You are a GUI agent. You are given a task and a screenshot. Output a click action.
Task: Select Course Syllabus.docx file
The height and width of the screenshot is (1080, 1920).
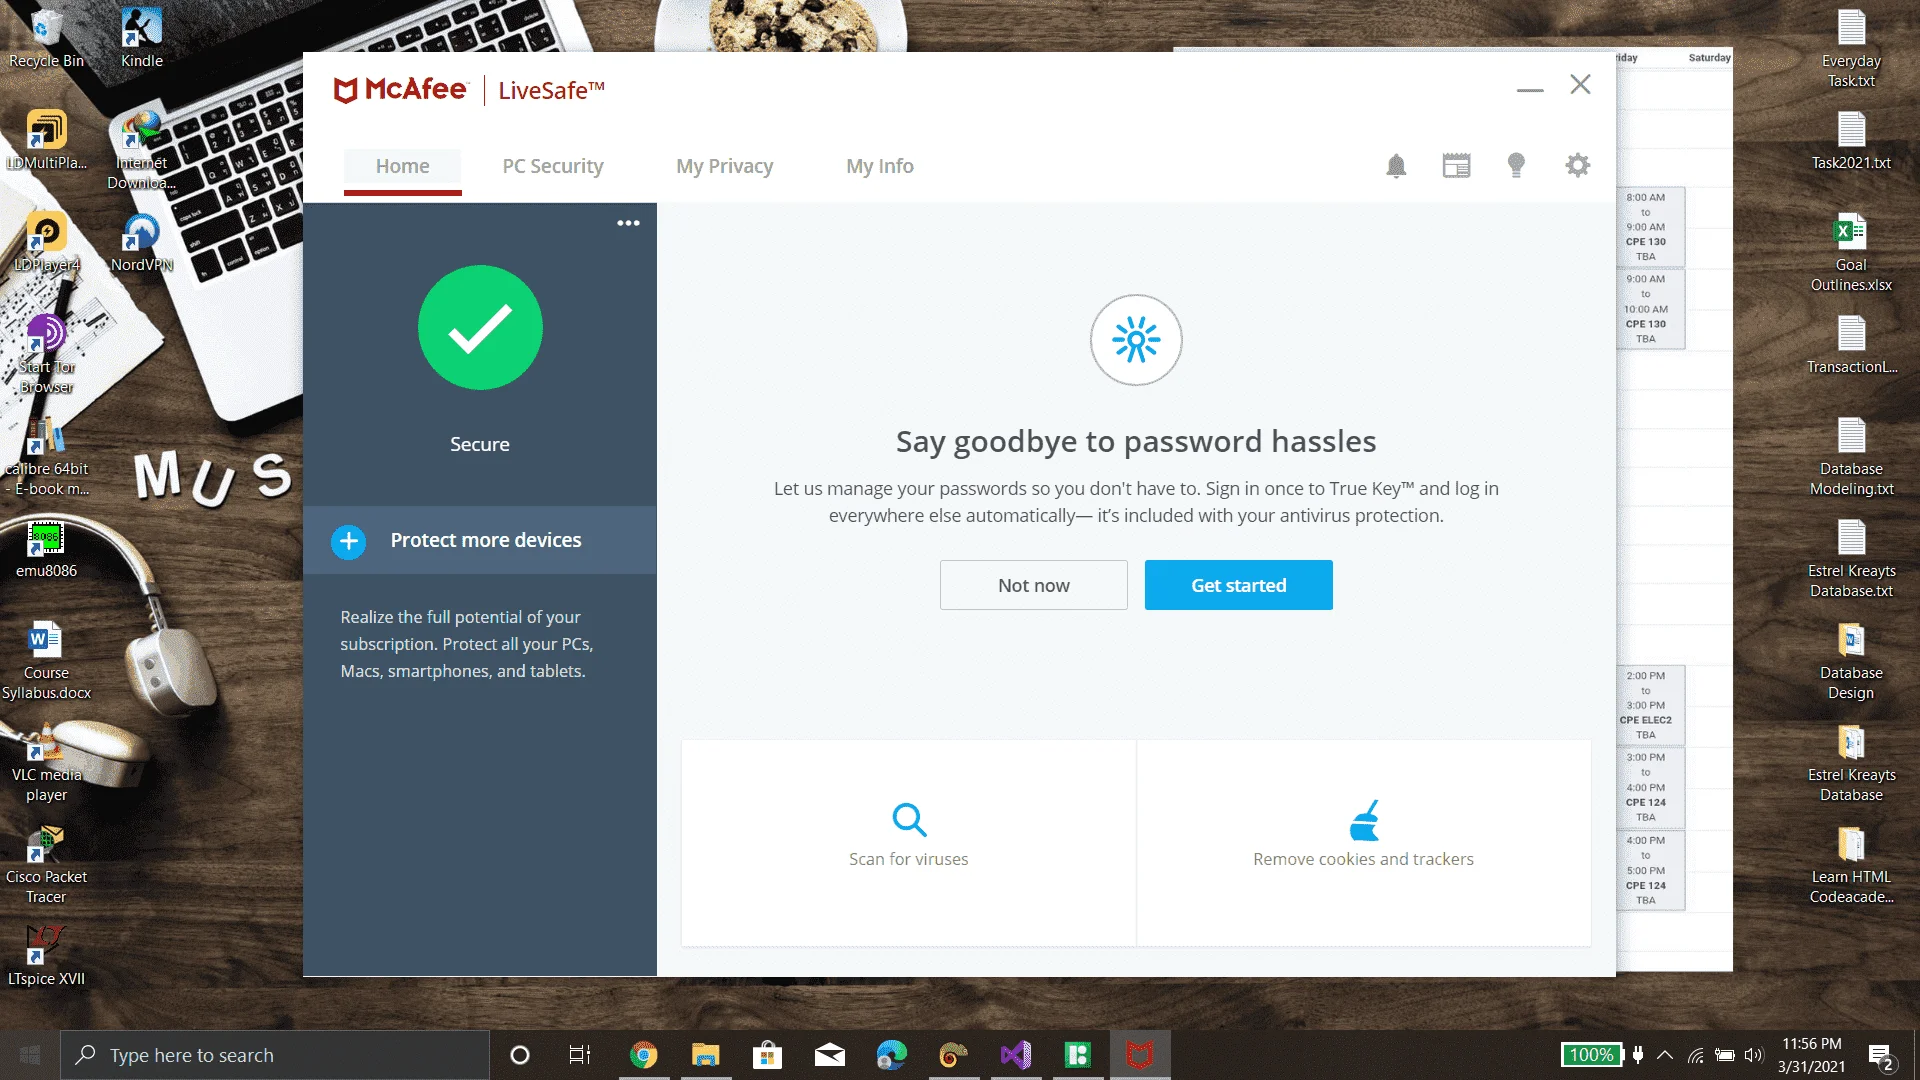coord(46,662)
